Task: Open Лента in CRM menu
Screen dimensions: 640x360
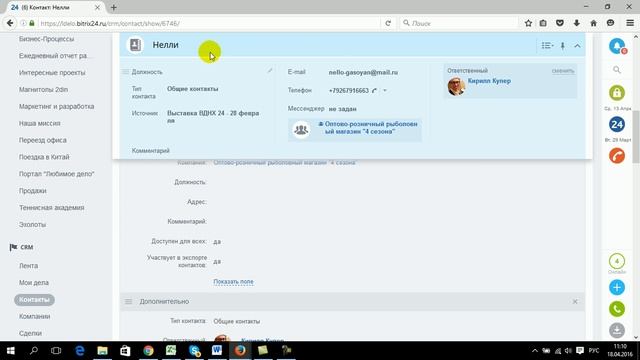Action: 28,266
